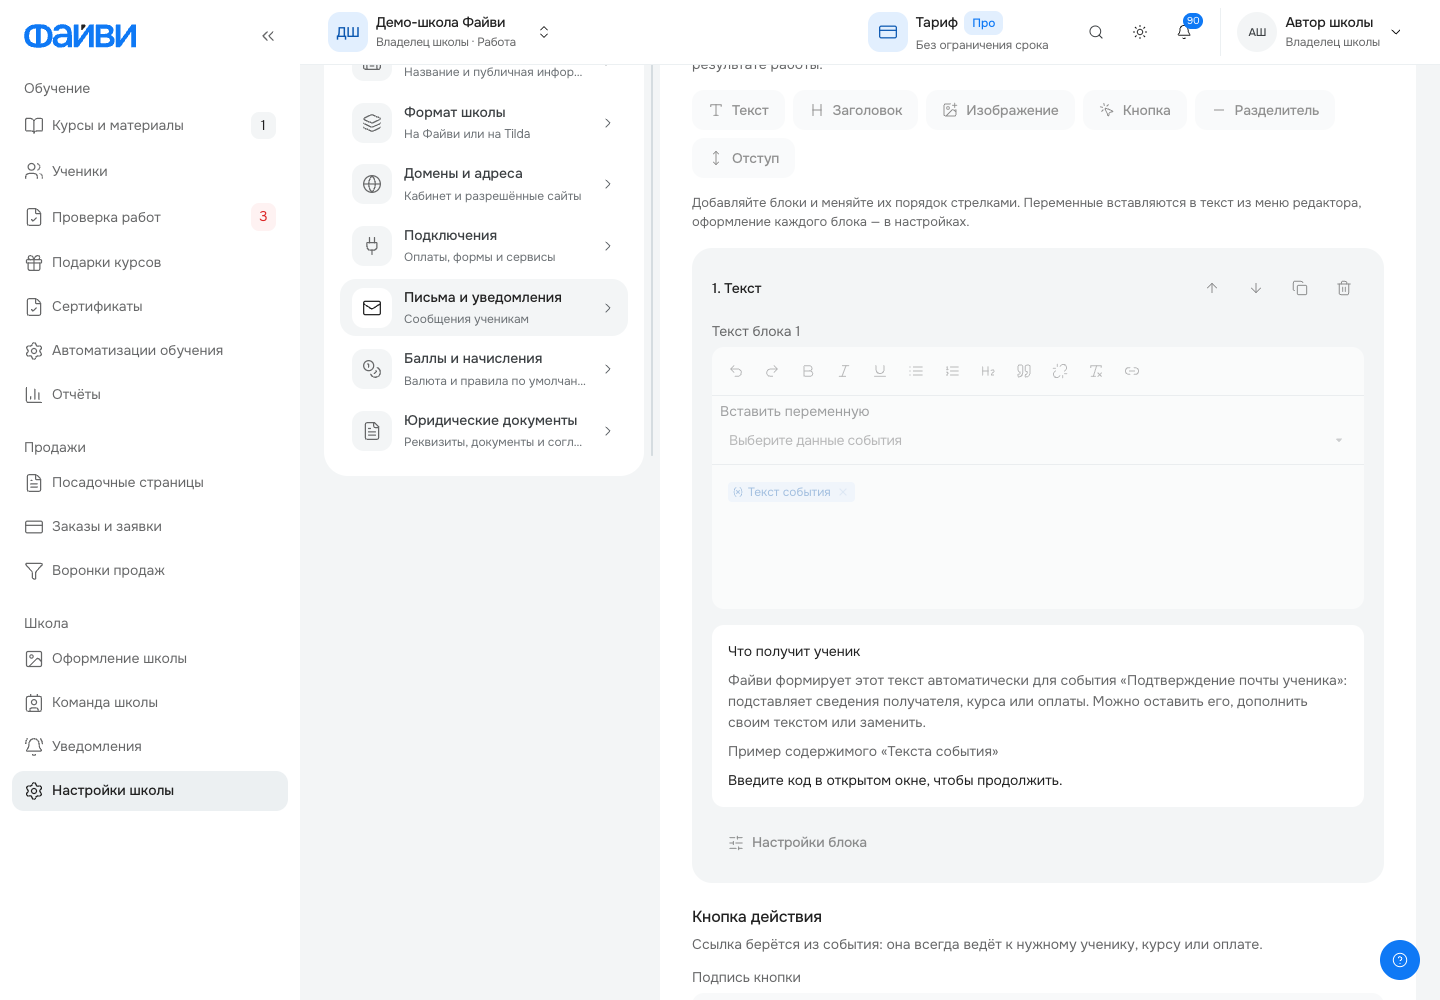Image resolution: width=1440 pixels, height=1000 pixels.
Task: Redo the edit in text editor
Action: (772, 371)
